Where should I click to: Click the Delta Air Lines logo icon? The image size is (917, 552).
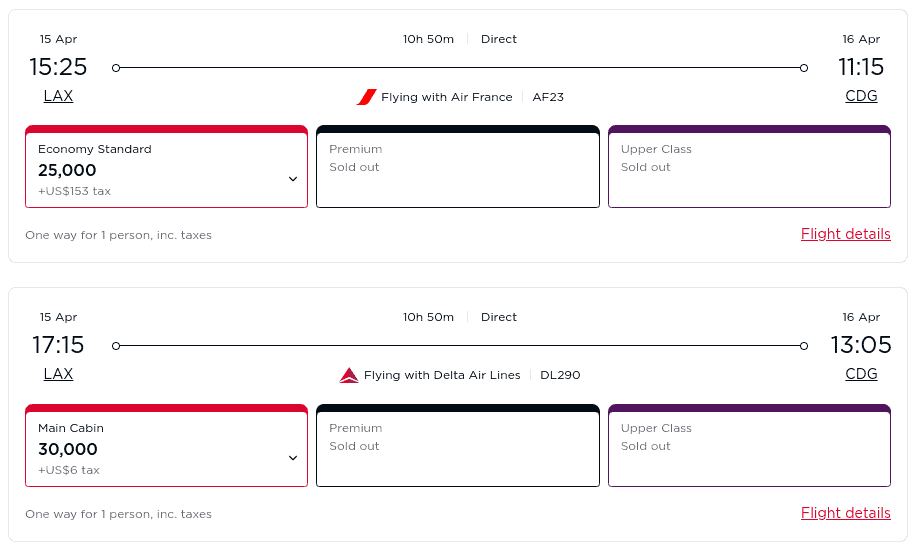[x=349, y=376]
